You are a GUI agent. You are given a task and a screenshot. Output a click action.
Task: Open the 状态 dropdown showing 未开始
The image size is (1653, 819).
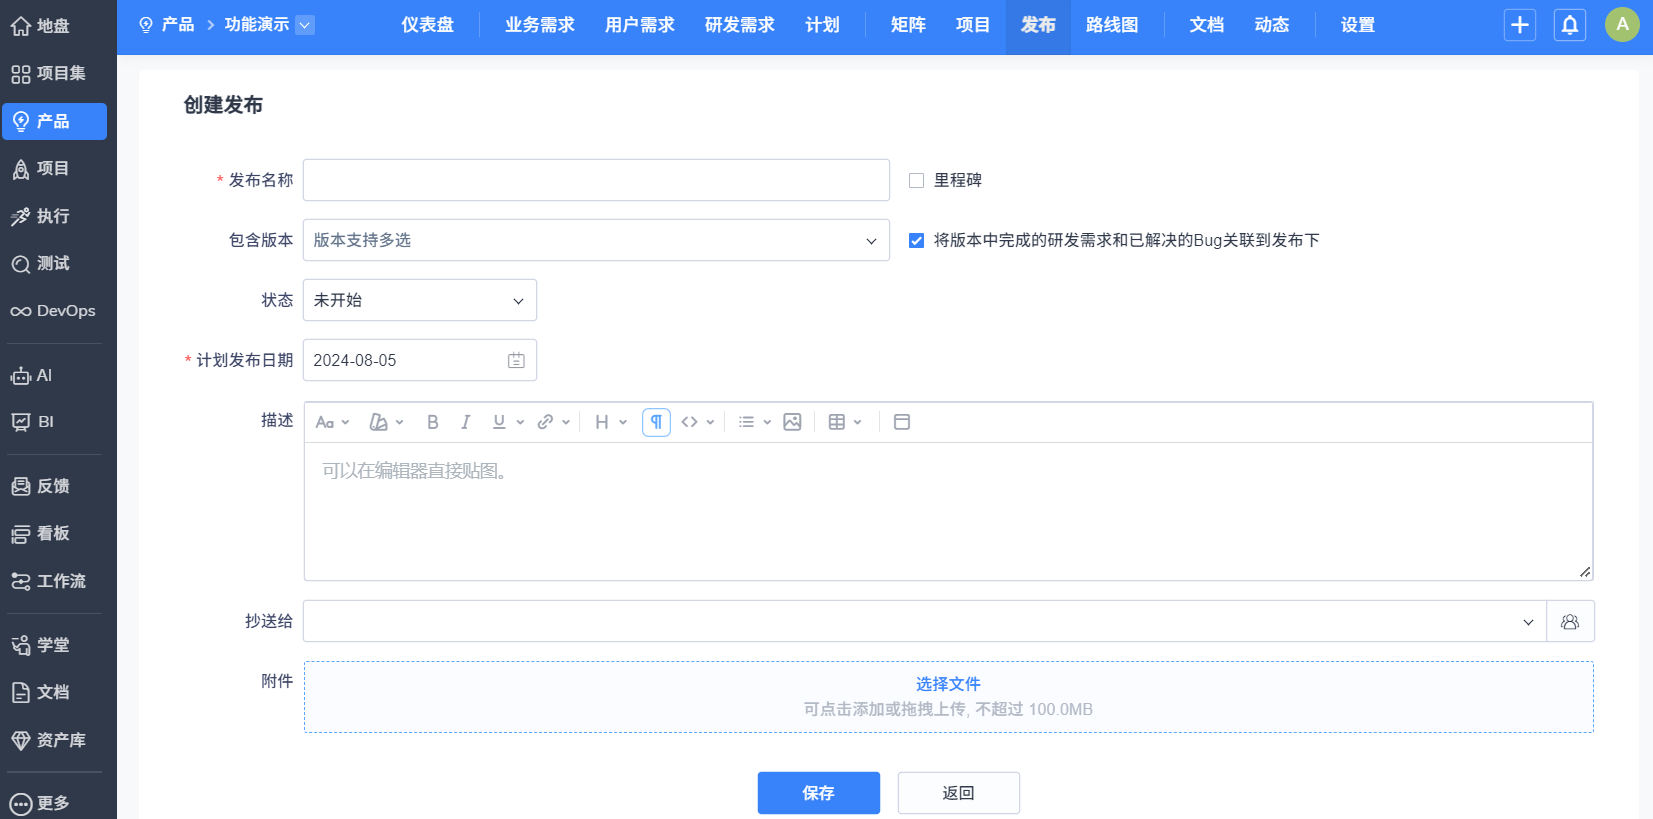pos(419,301)
